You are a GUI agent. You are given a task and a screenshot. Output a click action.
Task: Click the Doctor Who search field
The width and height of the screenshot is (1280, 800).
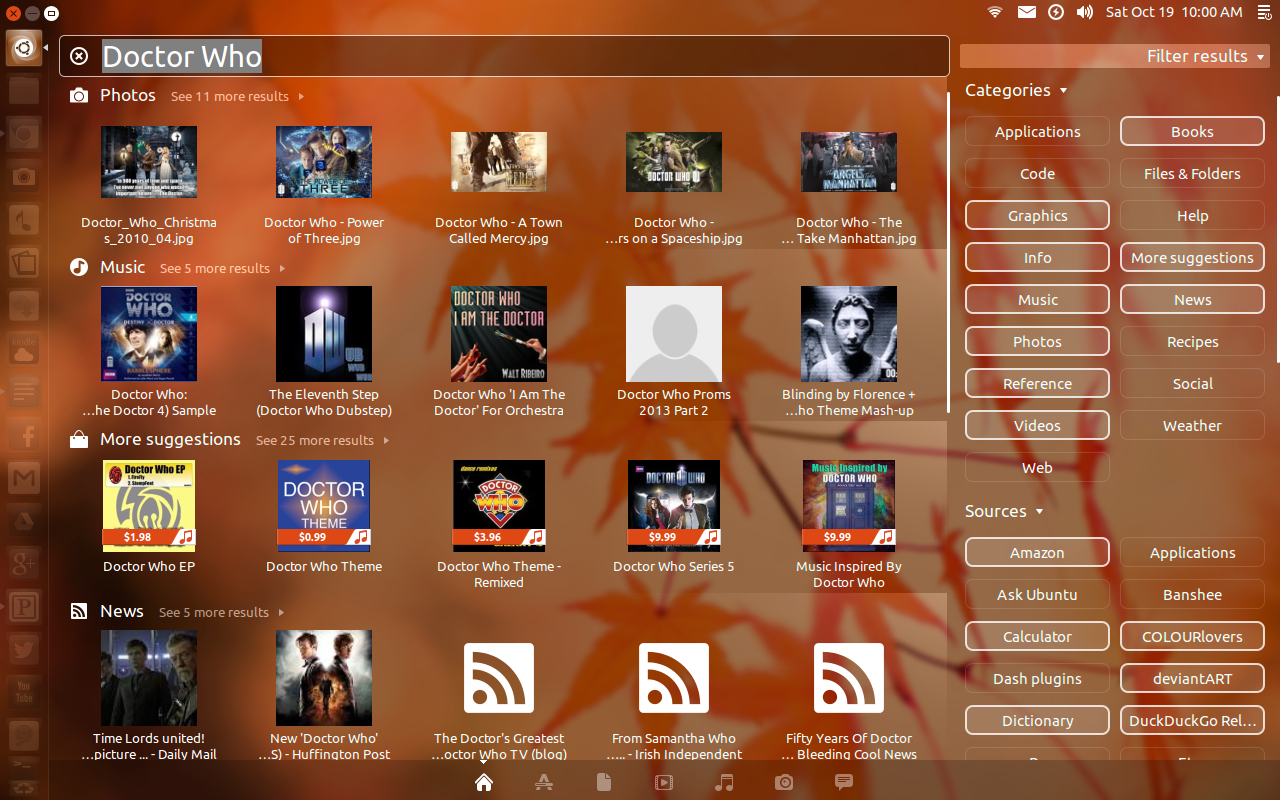[x=504, y=56]
